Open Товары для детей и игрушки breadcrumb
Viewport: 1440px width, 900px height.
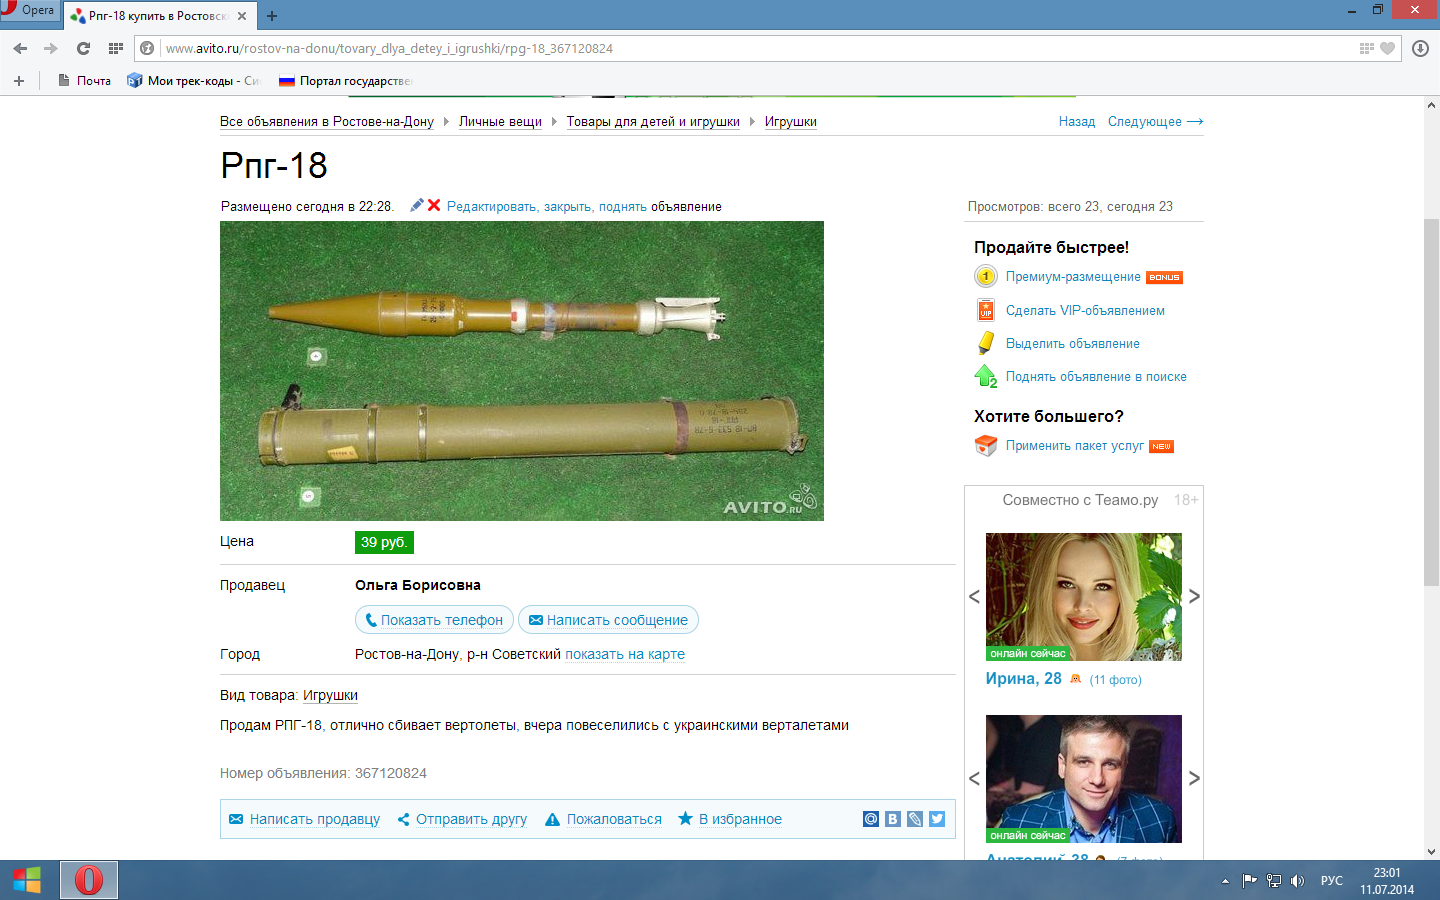pyautogui.click(x=653, y=122)
